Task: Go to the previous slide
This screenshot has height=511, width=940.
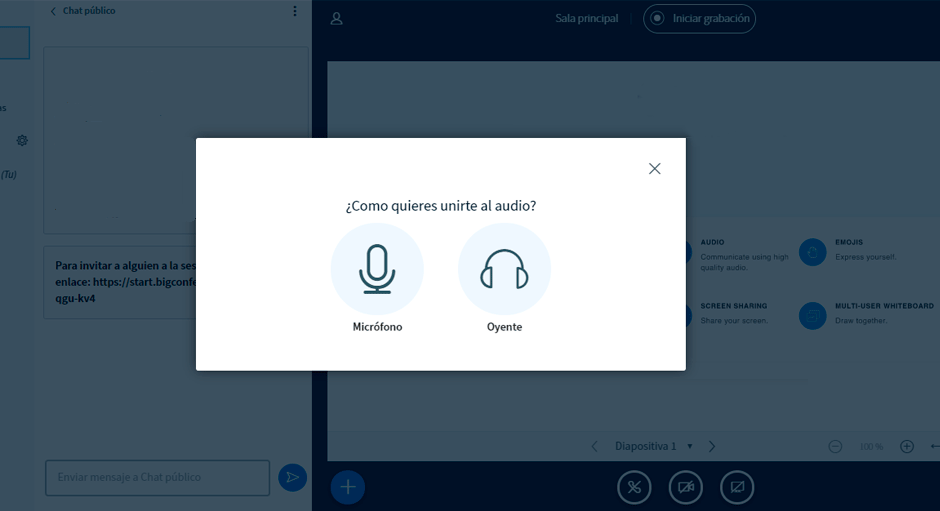Action: coord(594,446)
